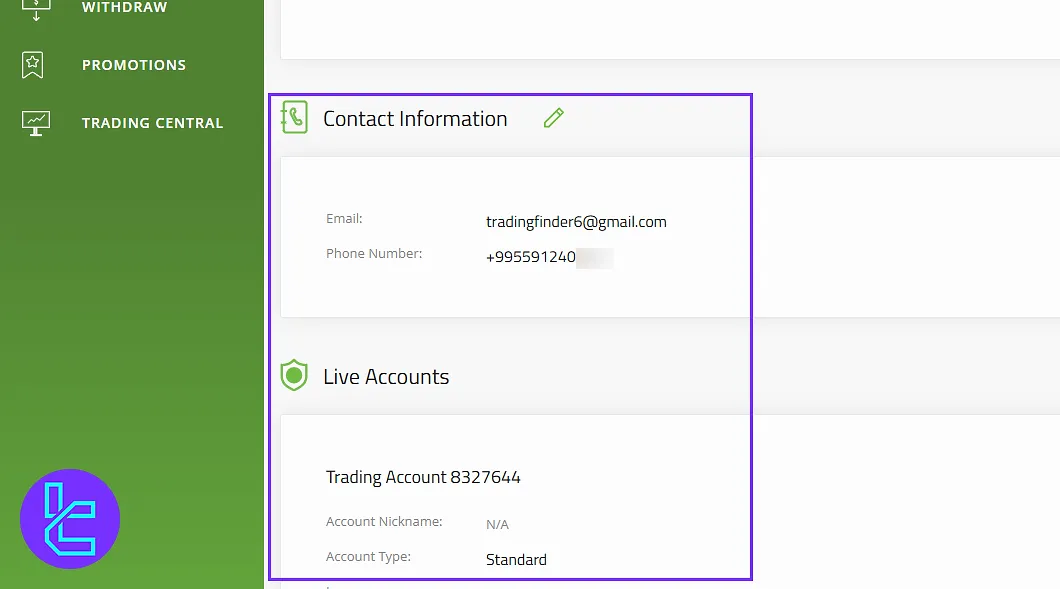
Task: Select the Standard account type value
Action: click(x=516, y=560)
